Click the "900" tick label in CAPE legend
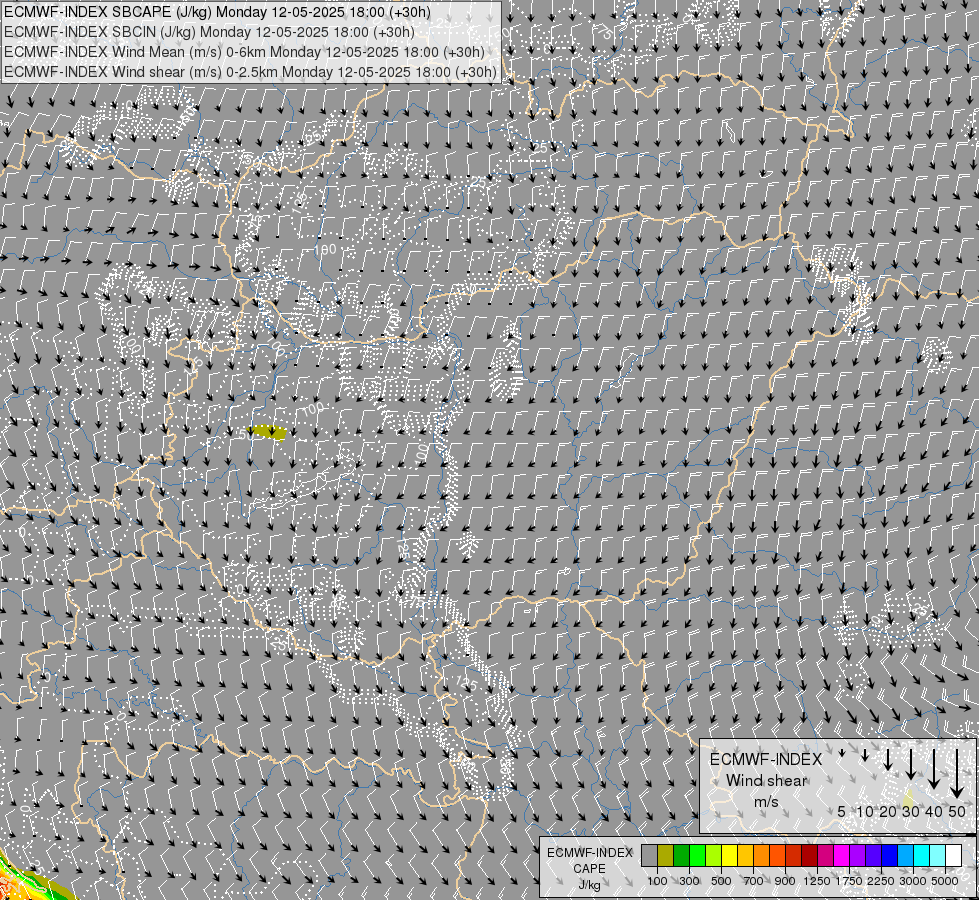Viewport: 979px width, 900px height. [785, 881]
